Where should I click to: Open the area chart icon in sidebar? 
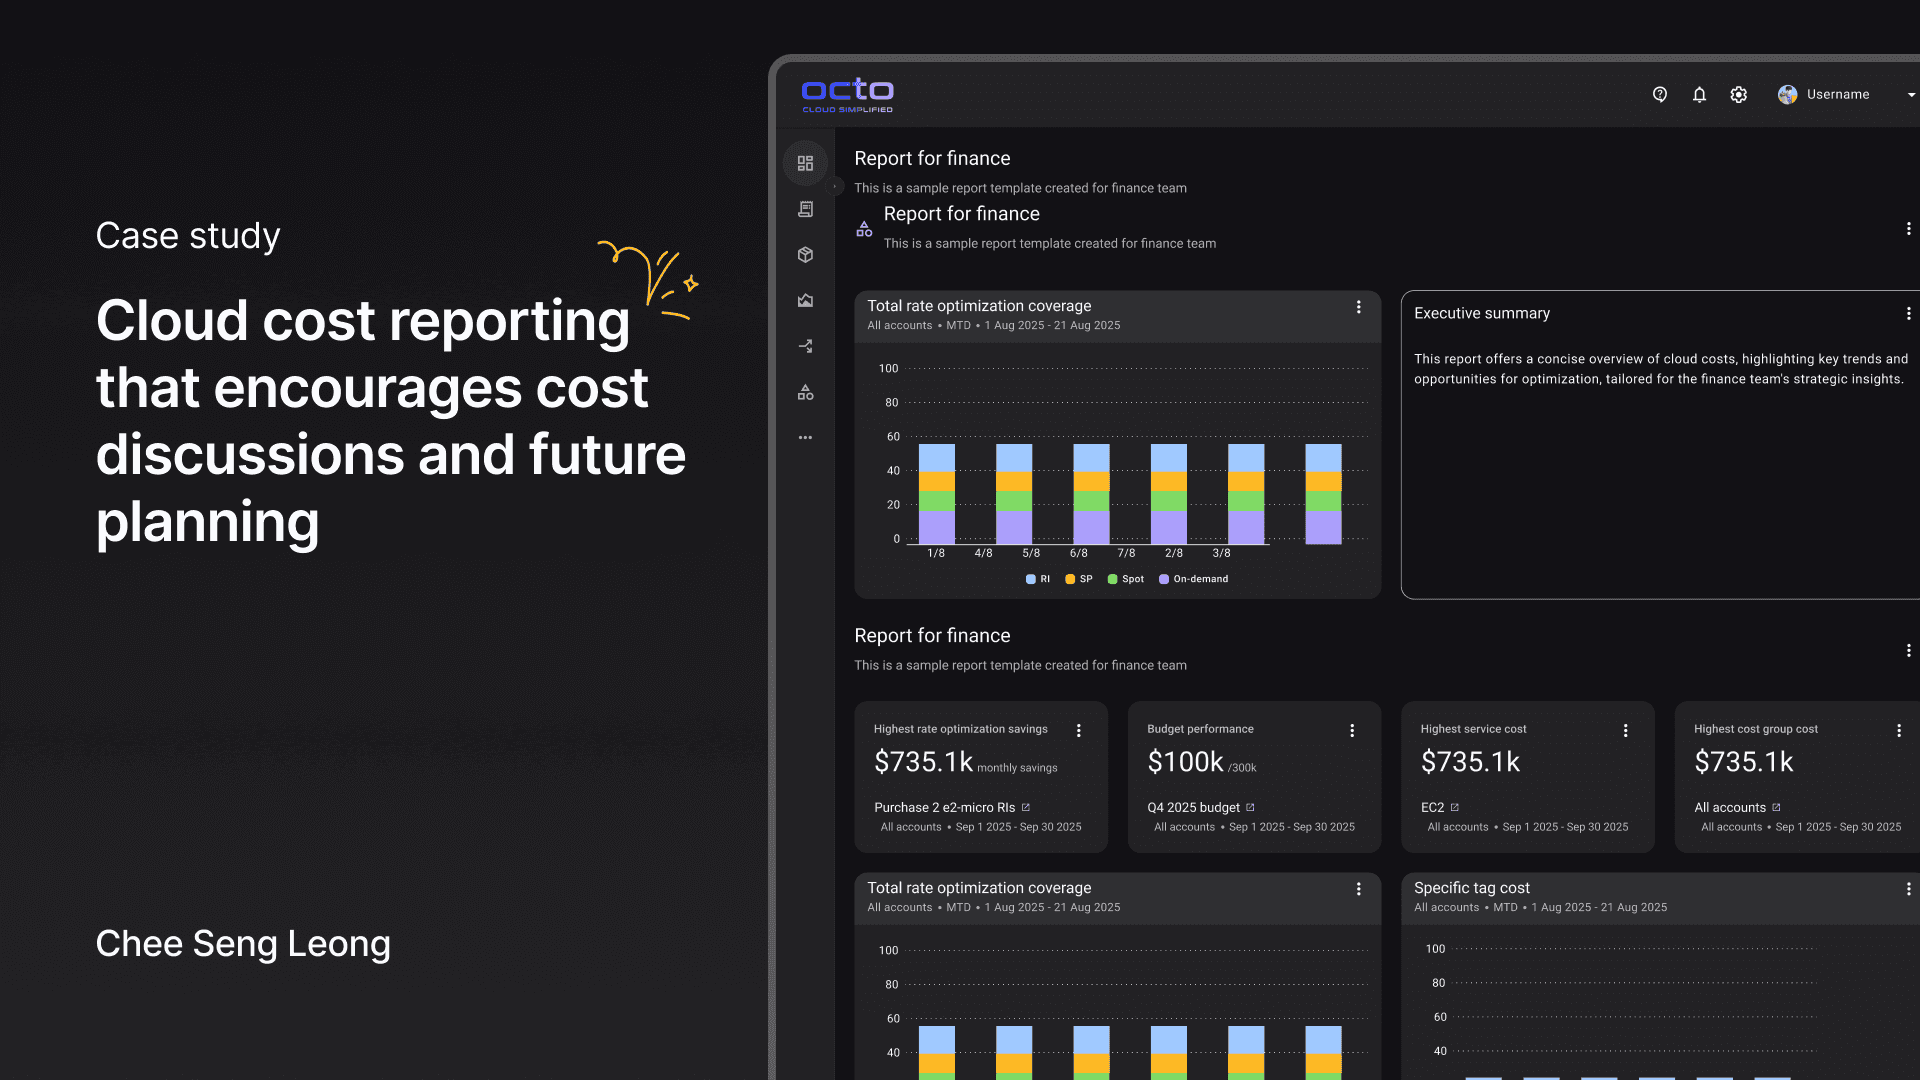tap(805, 300)
